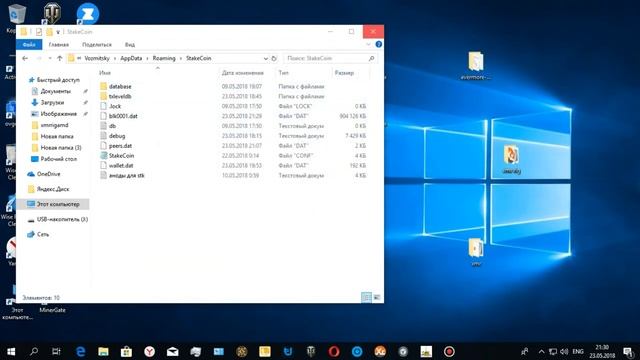Select the debug text file

(117, 136)
